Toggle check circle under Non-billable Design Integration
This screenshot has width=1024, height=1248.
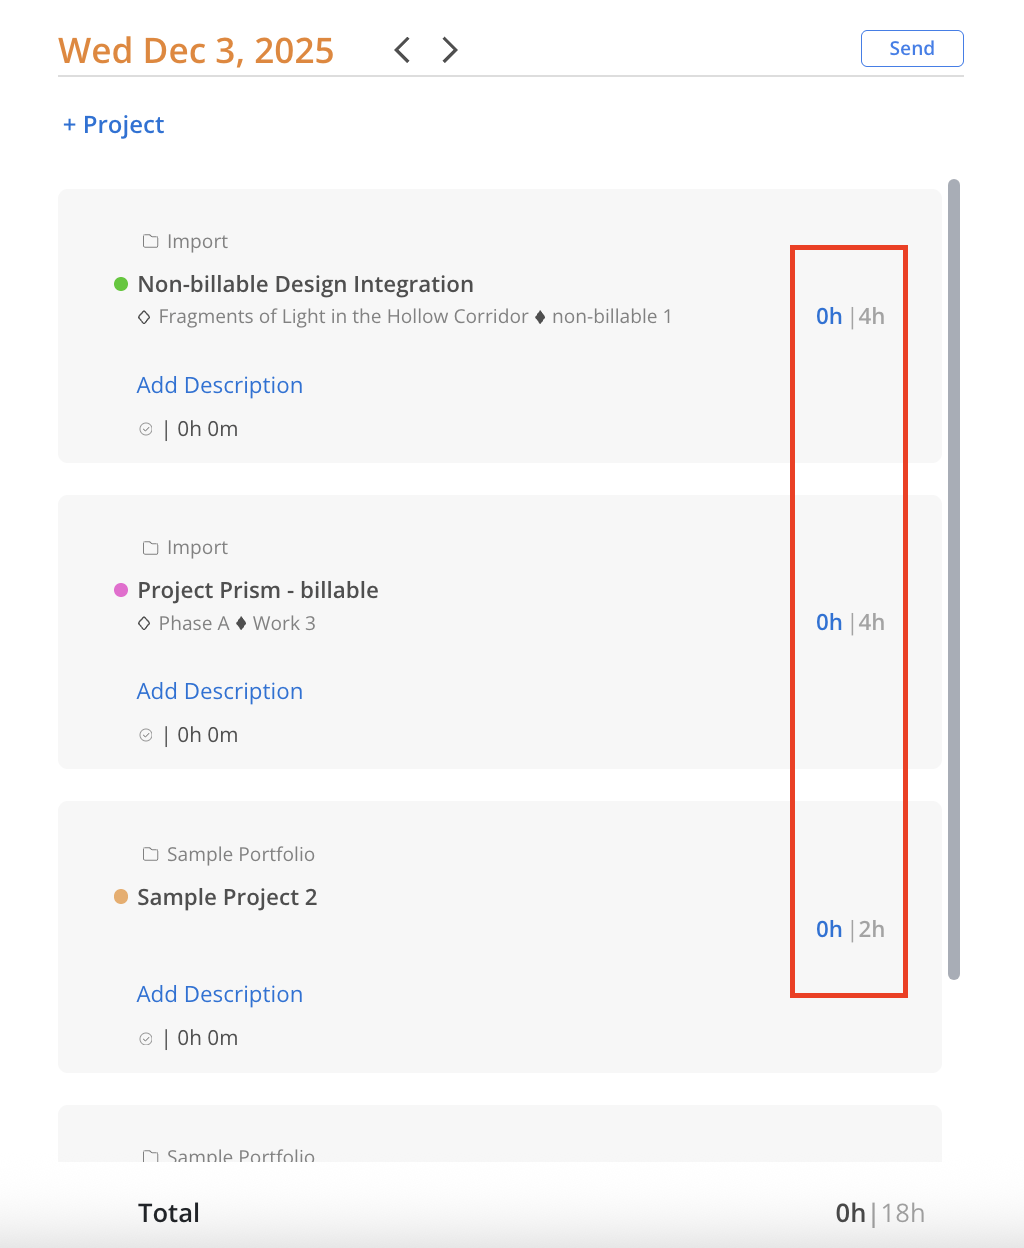coord(146,429)
